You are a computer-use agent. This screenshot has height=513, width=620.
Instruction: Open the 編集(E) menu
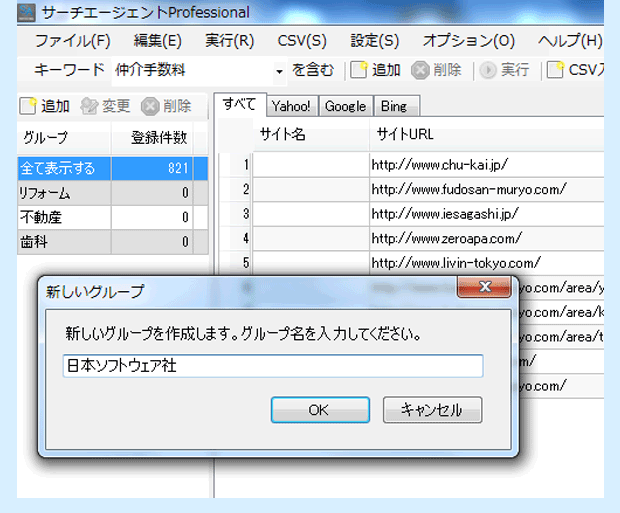pos(157,40)
